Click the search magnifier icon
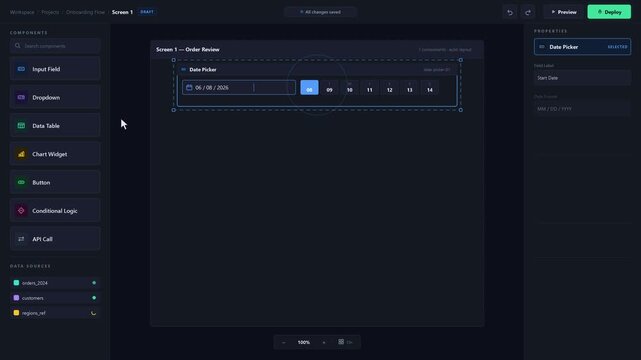 click(18, 46)
